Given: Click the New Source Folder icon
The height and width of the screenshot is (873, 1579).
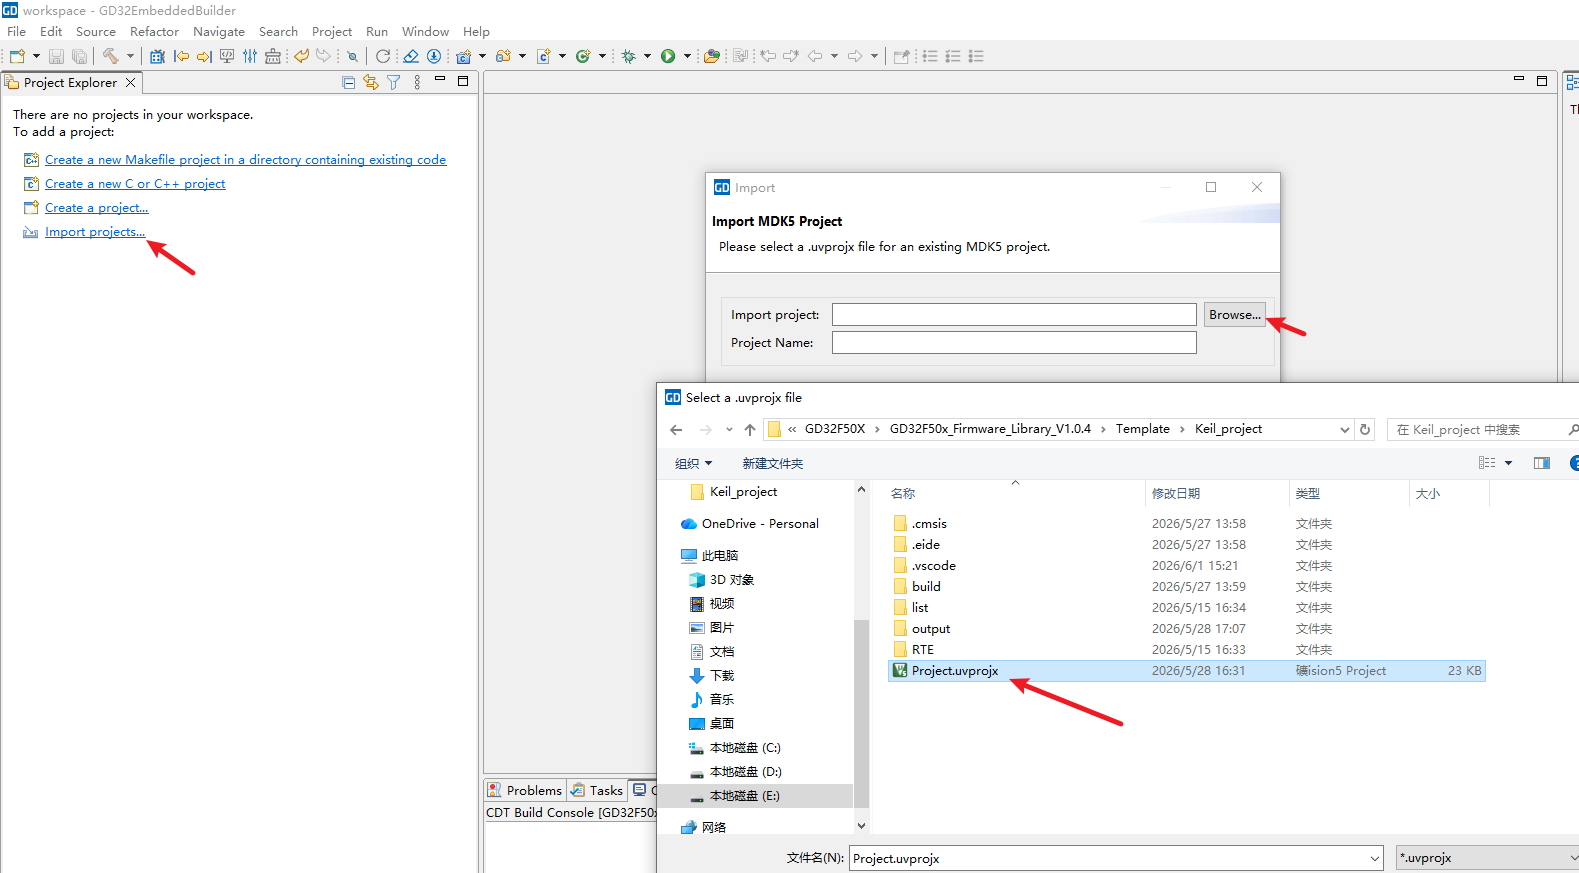Looking at the screenshot, I should 503,56.
